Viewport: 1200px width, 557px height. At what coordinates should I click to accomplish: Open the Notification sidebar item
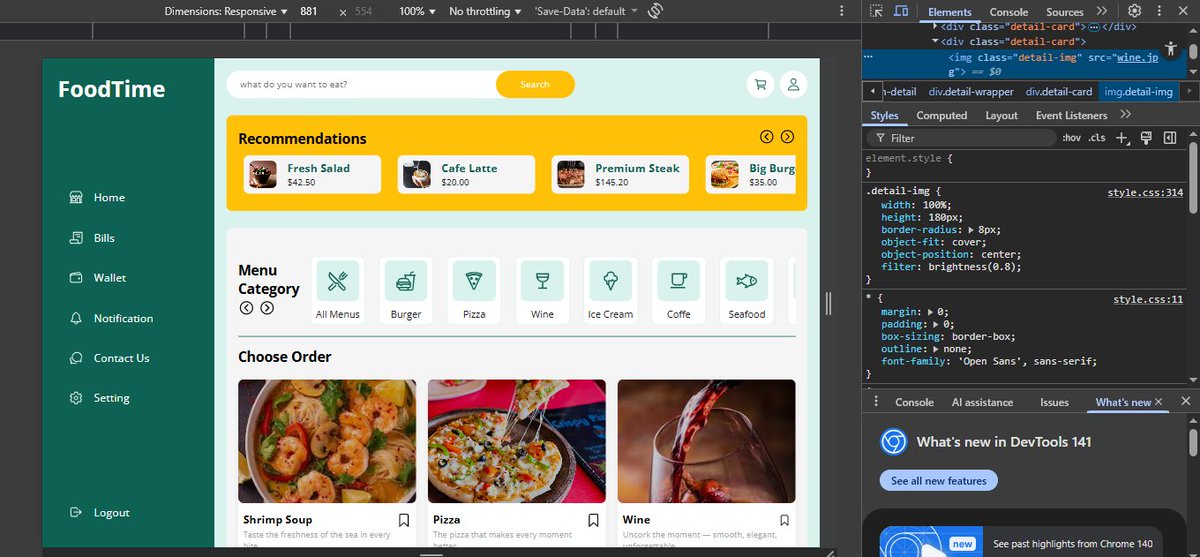coord(111,318)
